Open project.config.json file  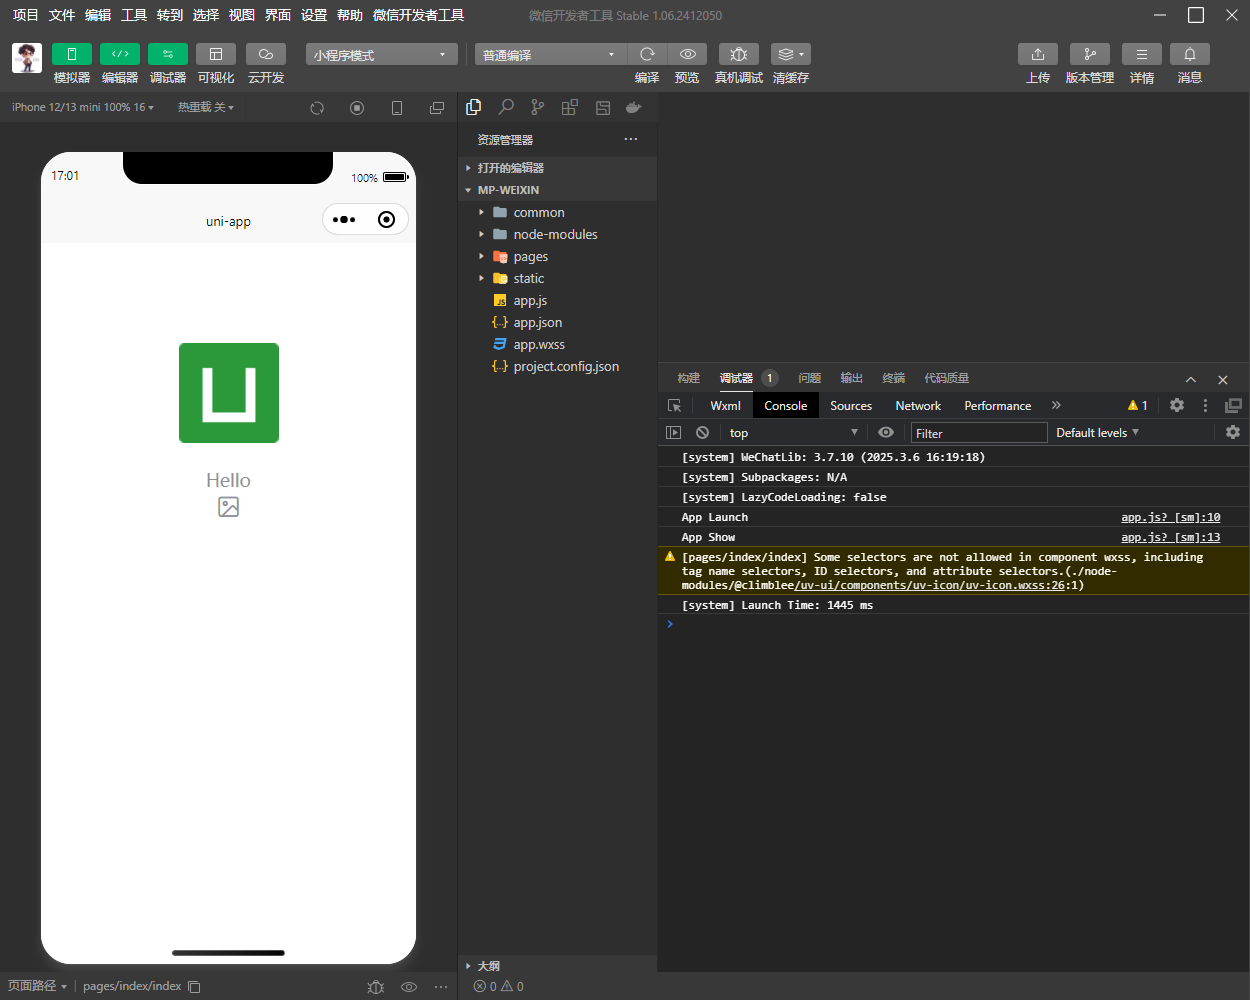557,366
